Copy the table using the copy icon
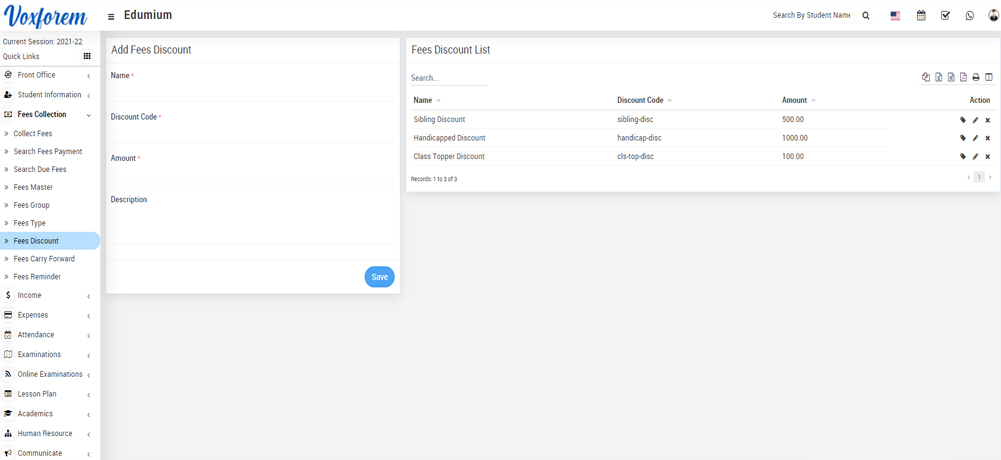Image resolution: width=1001 pixels, height=460 pixels. click(926, 77)
